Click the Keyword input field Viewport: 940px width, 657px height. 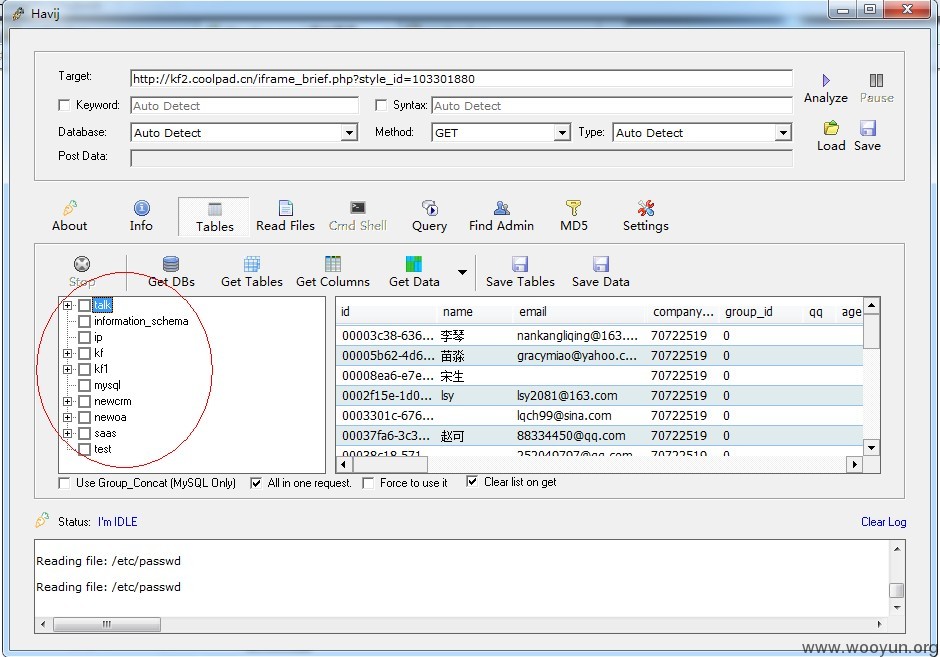(x=244, y=106)
